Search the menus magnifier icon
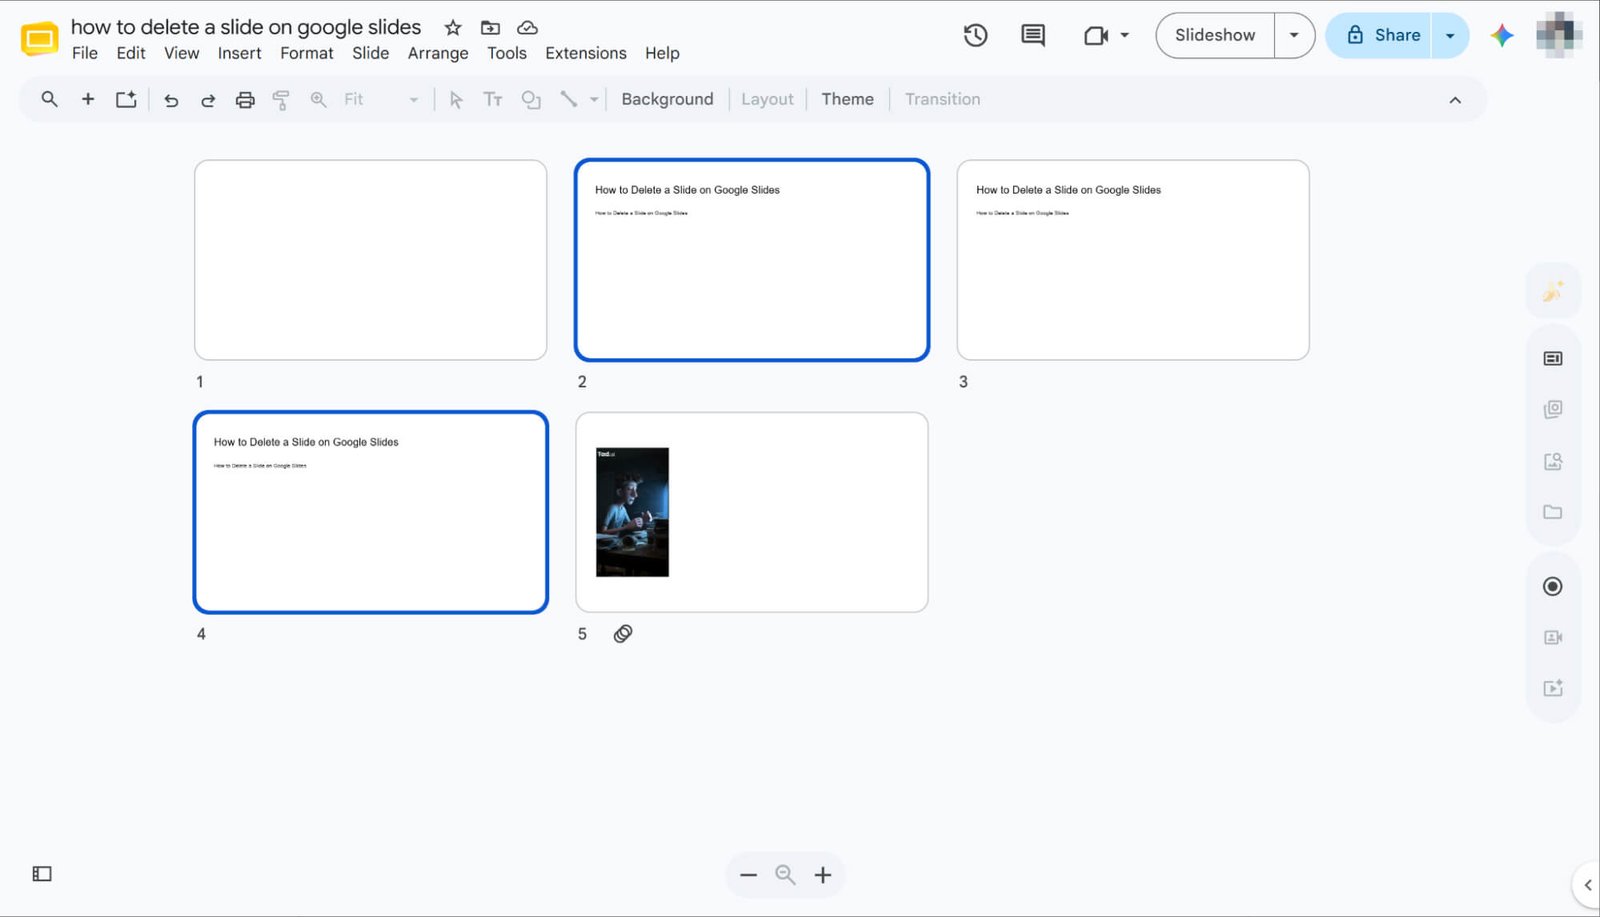Viewport: 1600px width, 917px height. tap(49, 99)
